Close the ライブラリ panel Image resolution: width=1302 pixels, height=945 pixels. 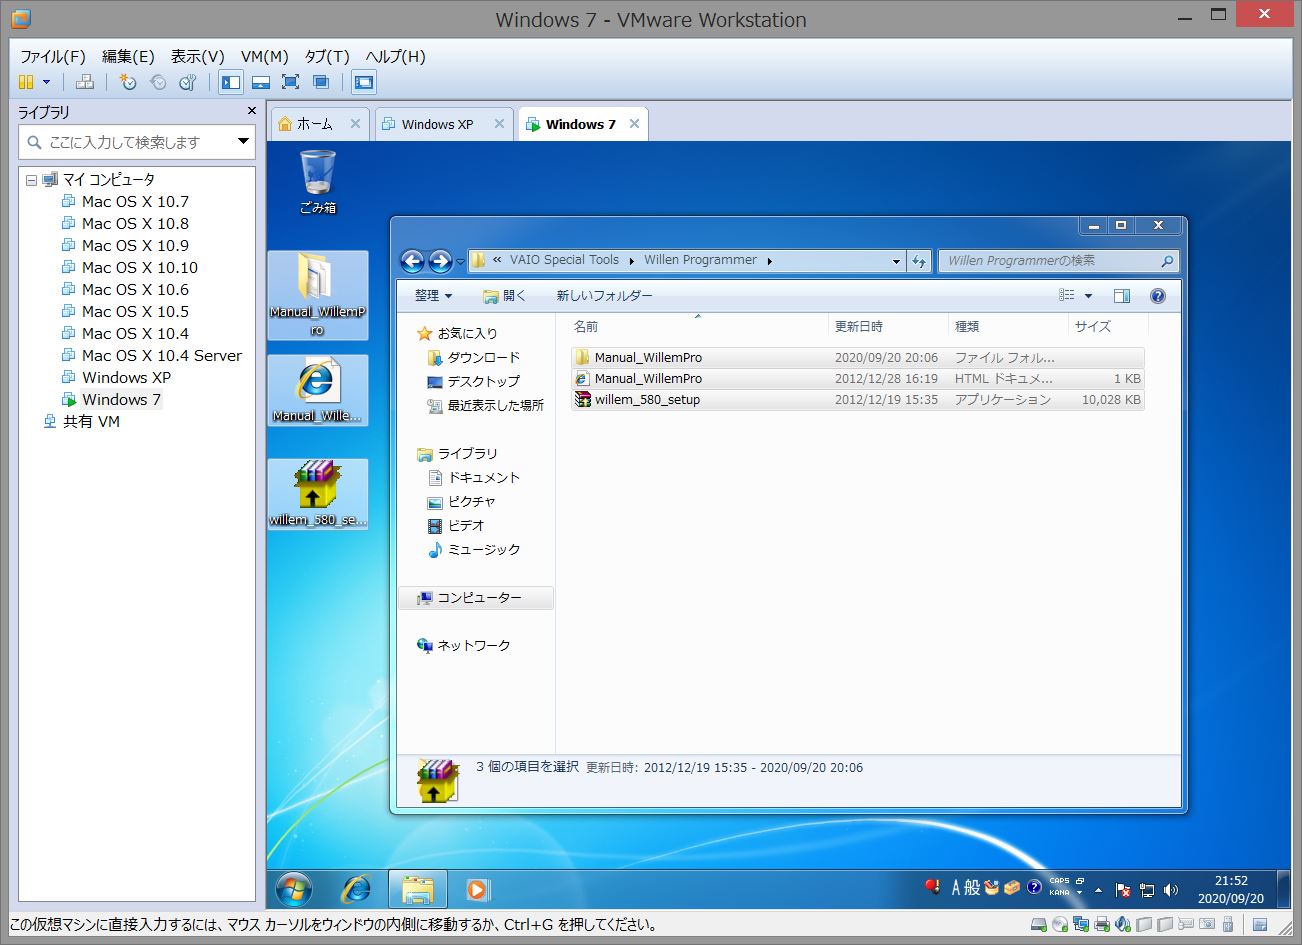tap(251, 111)
